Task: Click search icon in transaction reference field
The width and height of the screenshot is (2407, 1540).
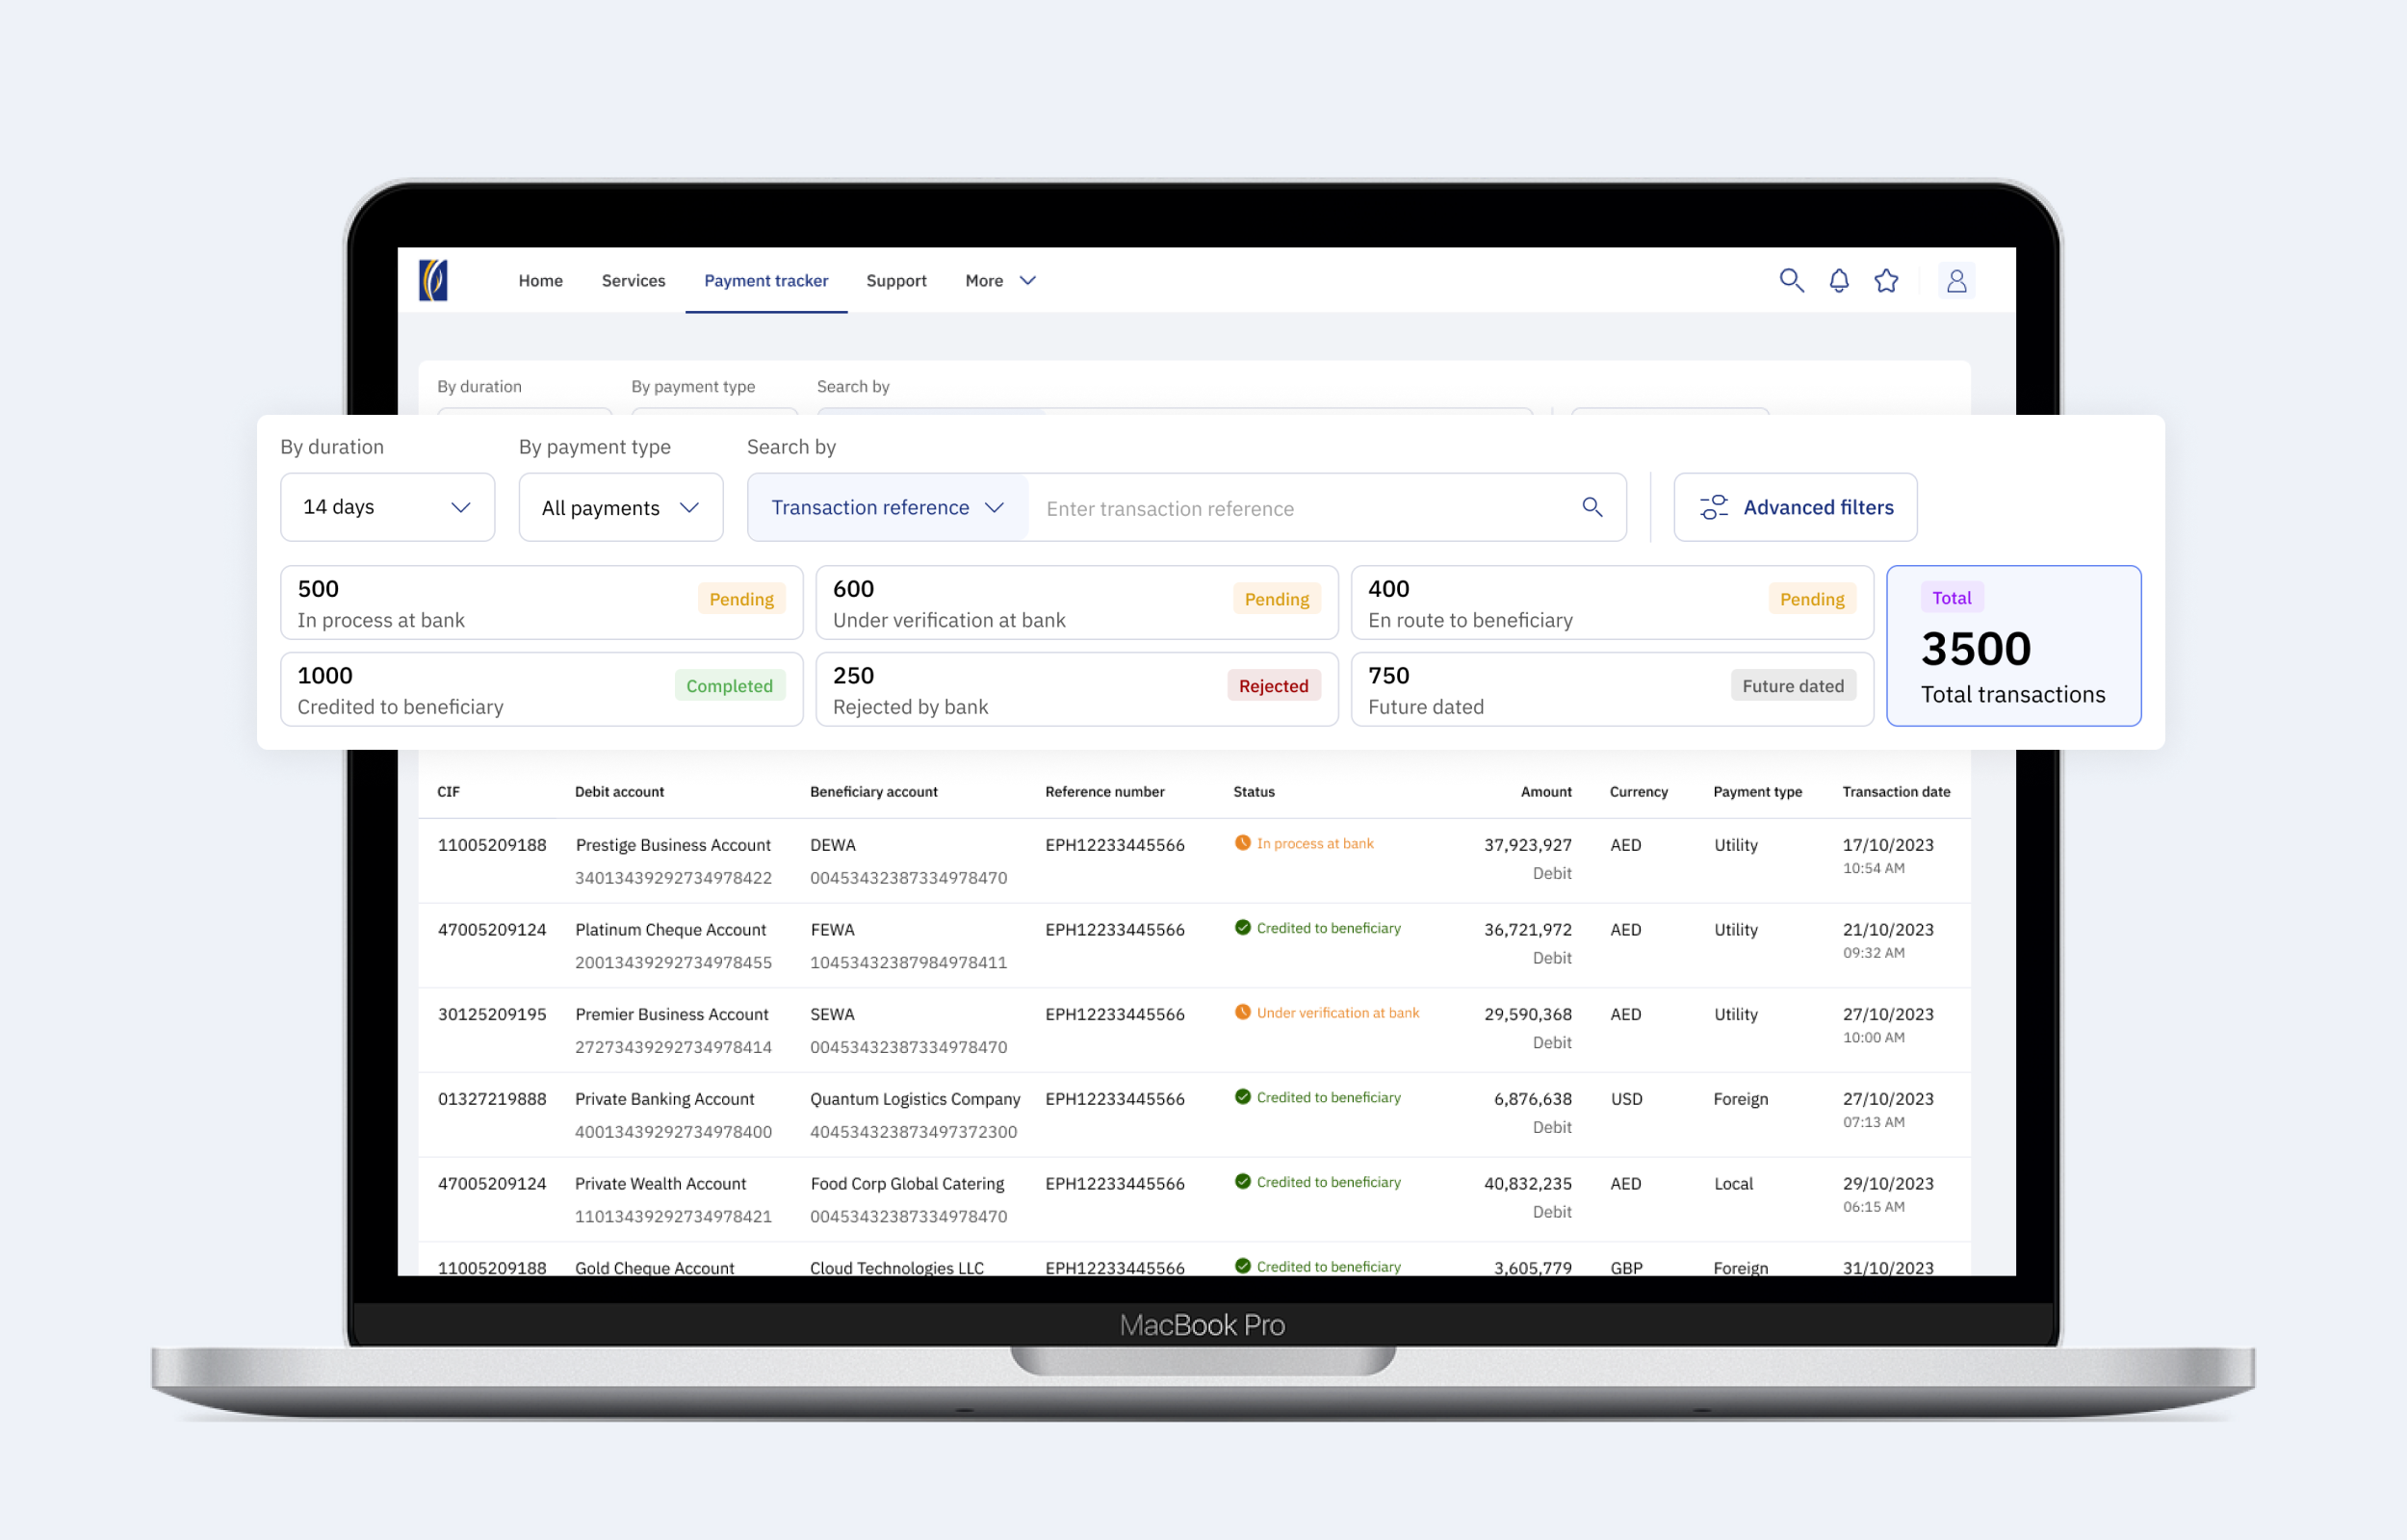Action: pyautogui.click(x=1592, y=508)
